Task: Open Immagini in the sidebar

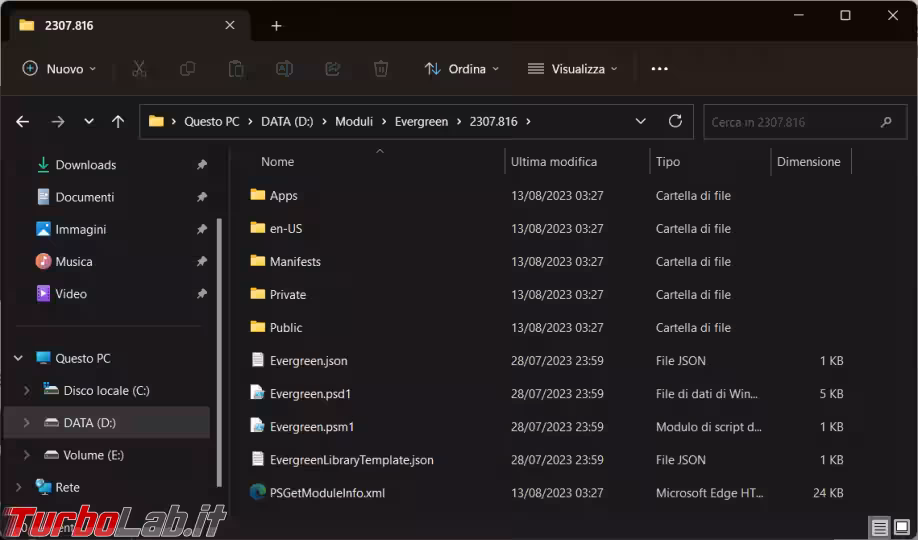Action: (x=81, y=229)
